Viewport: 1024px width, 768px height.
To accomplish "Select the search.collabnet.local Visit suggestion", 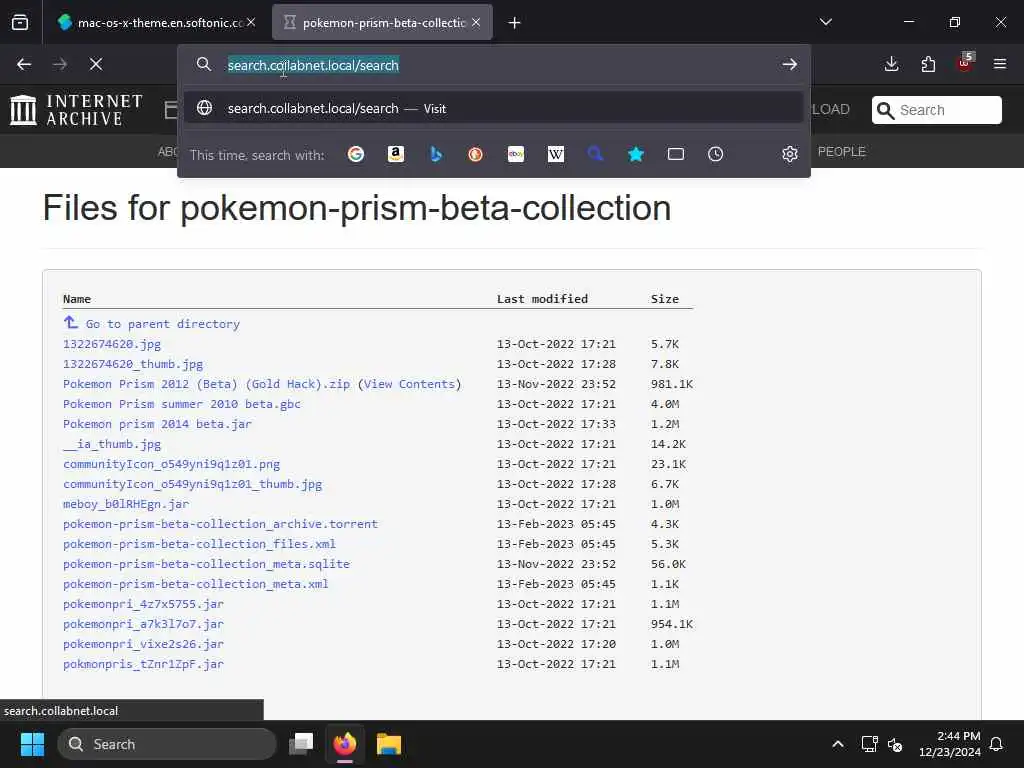I will coord(493,108).
